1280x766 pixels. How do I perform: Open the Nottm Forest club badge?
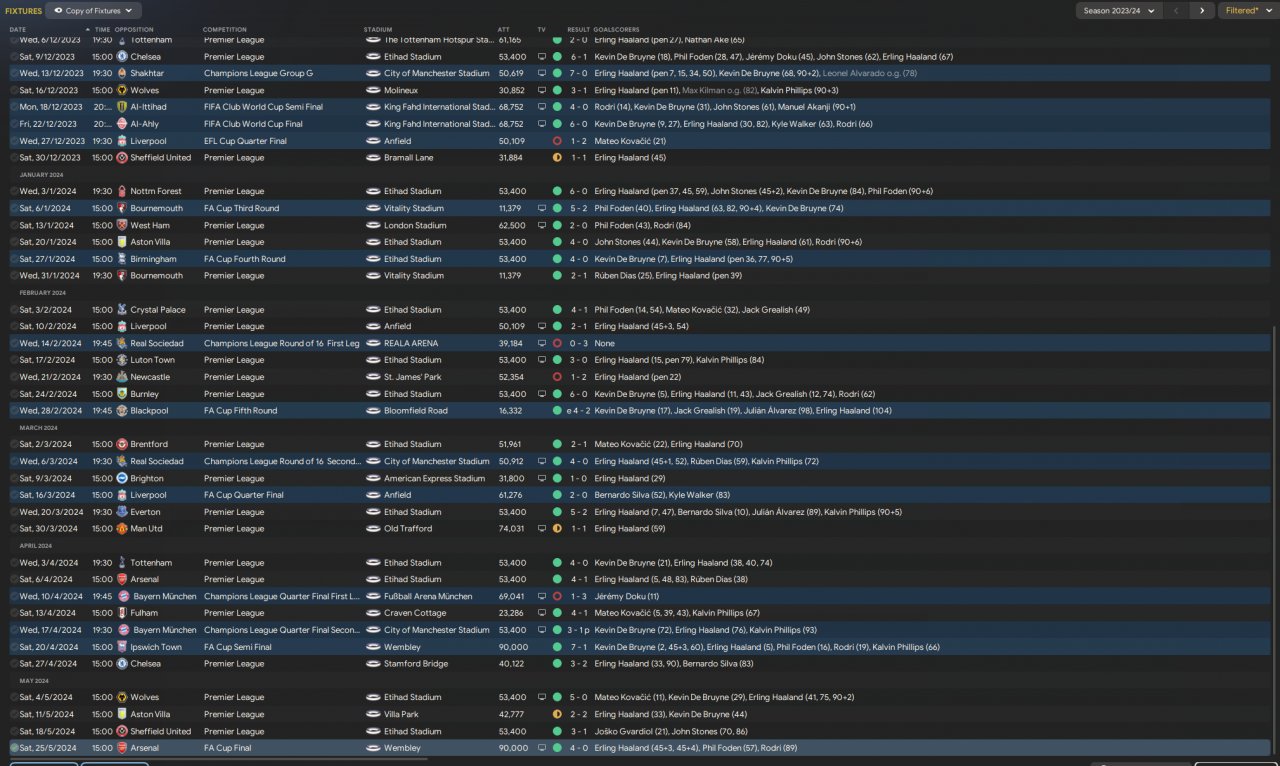[122, 191]
